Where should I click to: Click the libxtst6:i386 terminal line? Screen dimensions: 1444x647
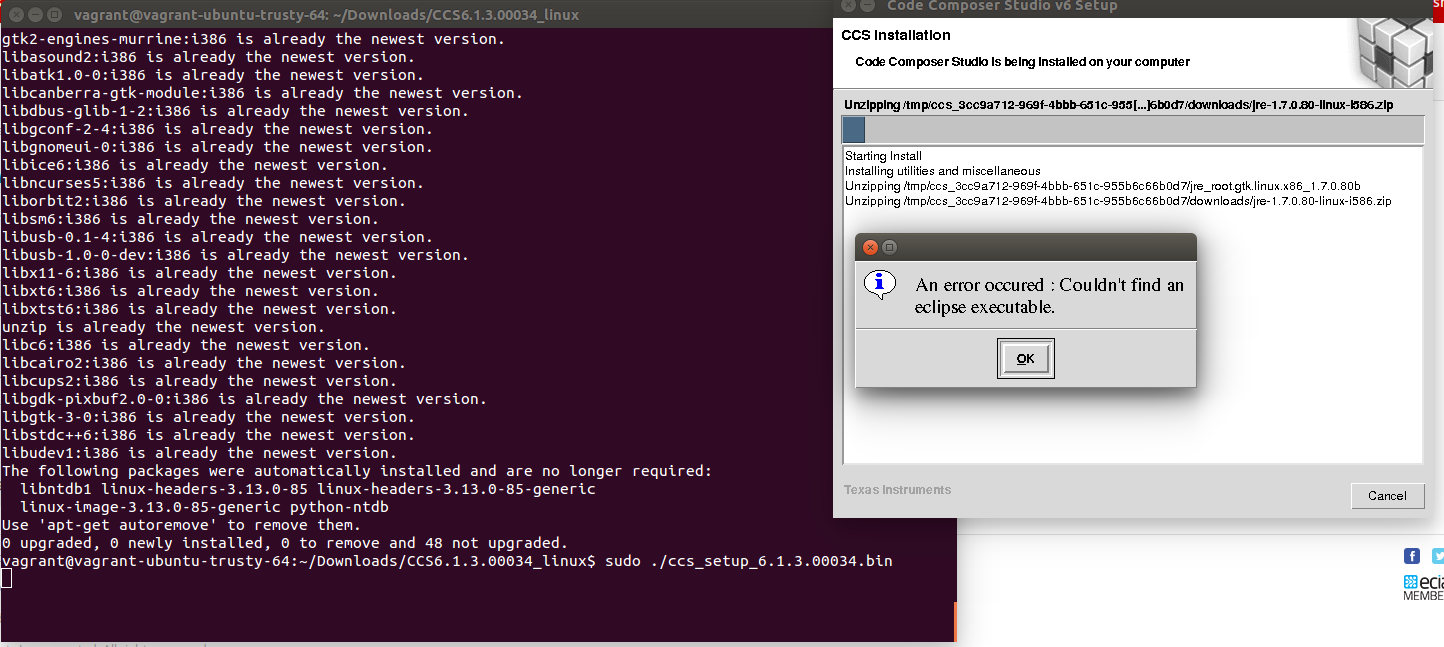(199, 309)
